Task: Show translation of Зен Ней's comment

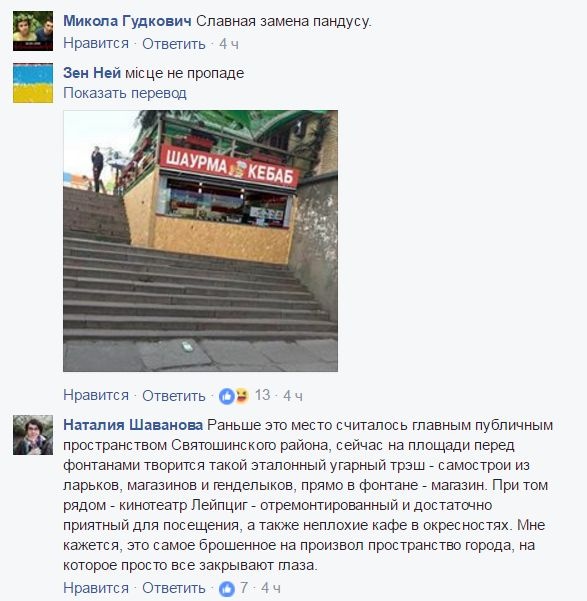Action: [125, 93]
